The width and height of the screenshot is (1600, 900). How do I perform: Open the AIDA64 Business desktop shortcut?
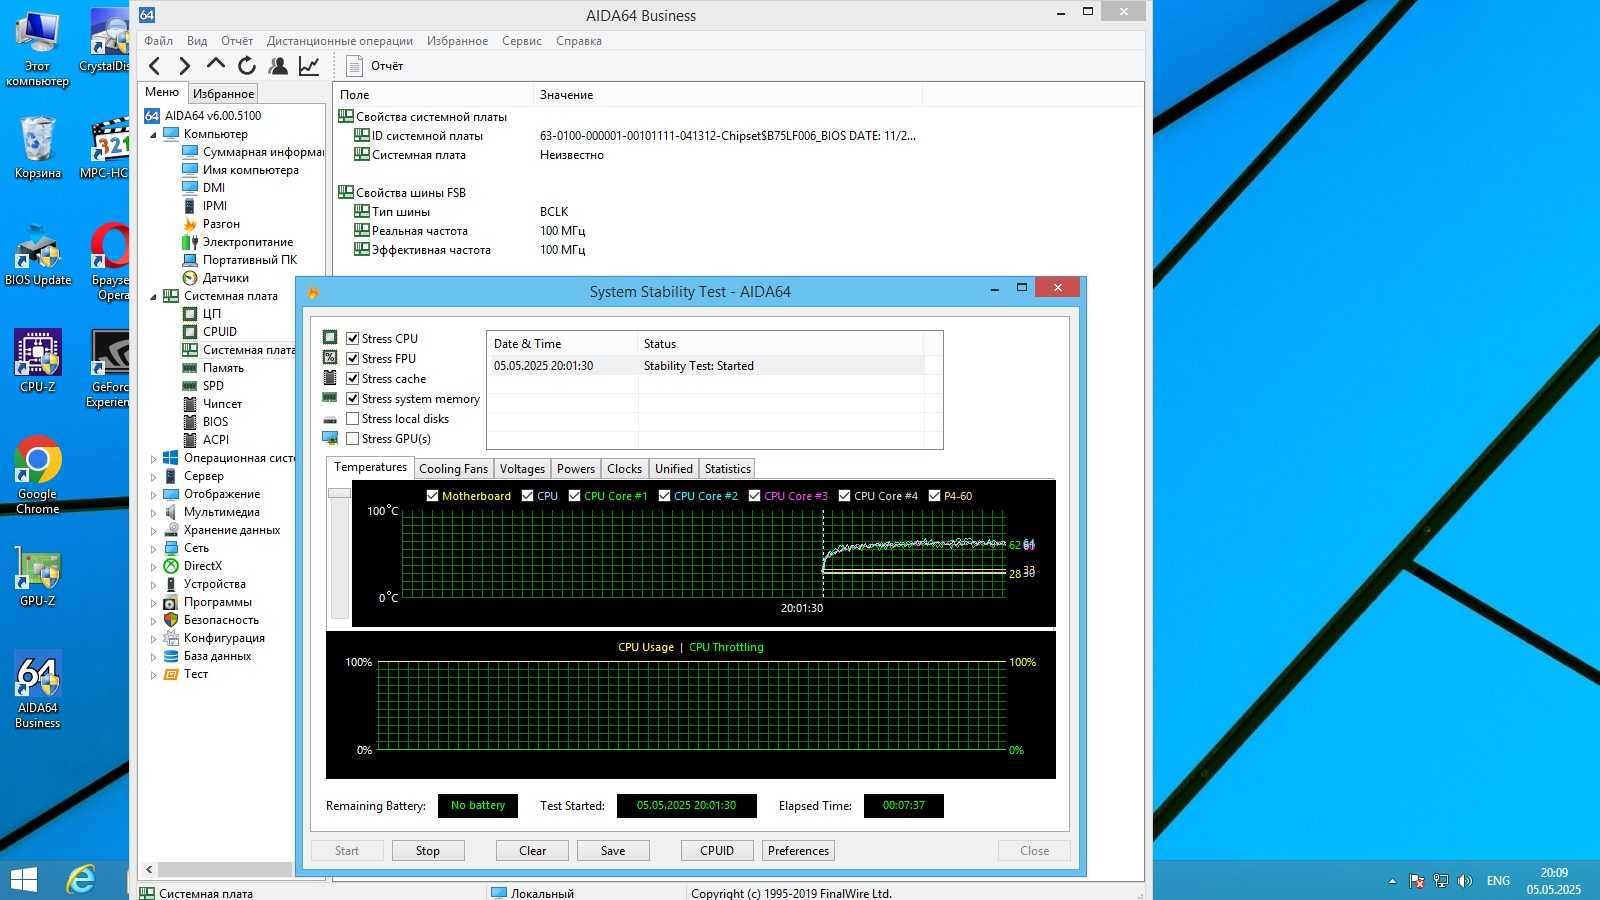pyautogui.click(x=38, y=689)
